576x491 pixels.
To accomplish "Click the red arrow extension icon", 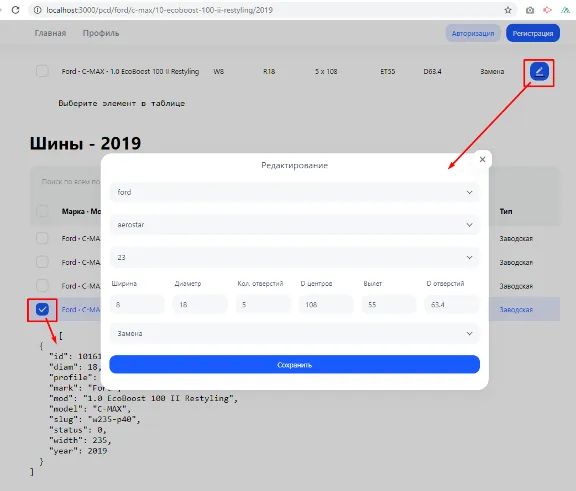I will coord(547,10).
